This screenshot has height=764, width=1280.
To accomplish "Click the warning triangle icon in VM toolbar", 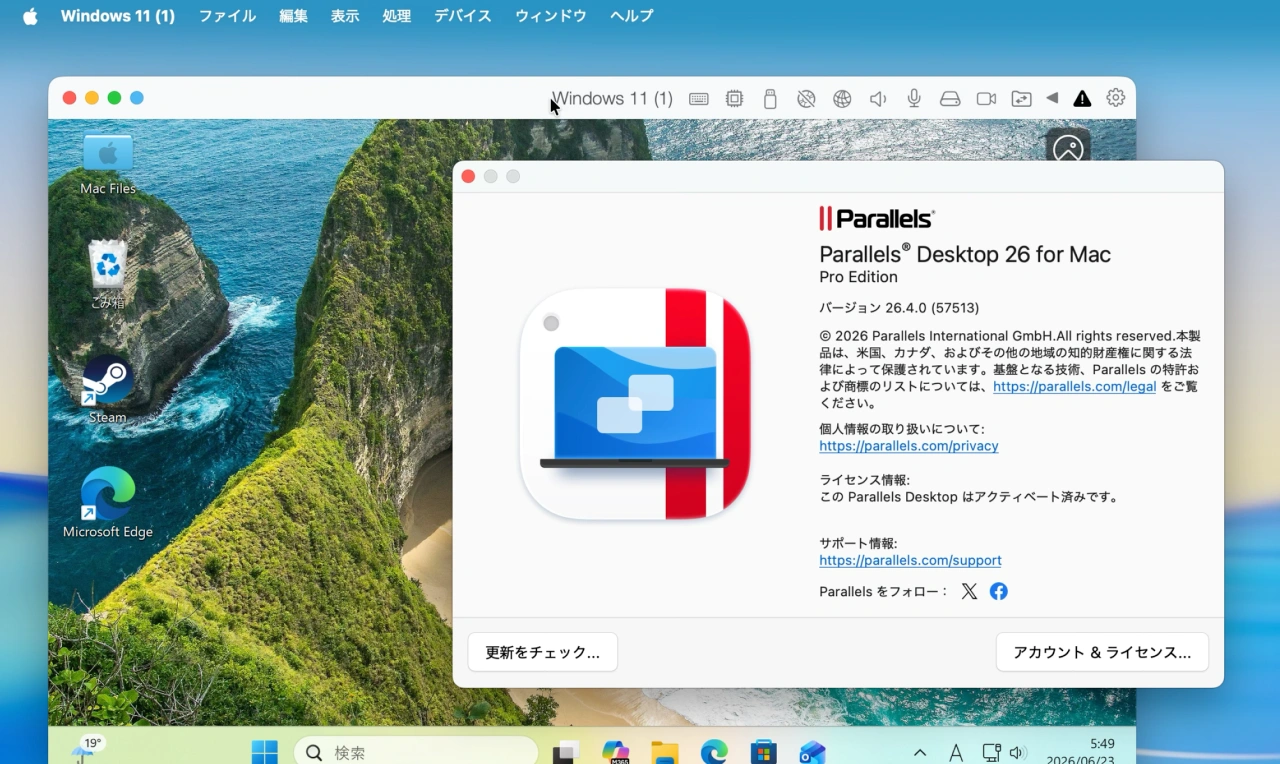I will tap(1082, 99).
